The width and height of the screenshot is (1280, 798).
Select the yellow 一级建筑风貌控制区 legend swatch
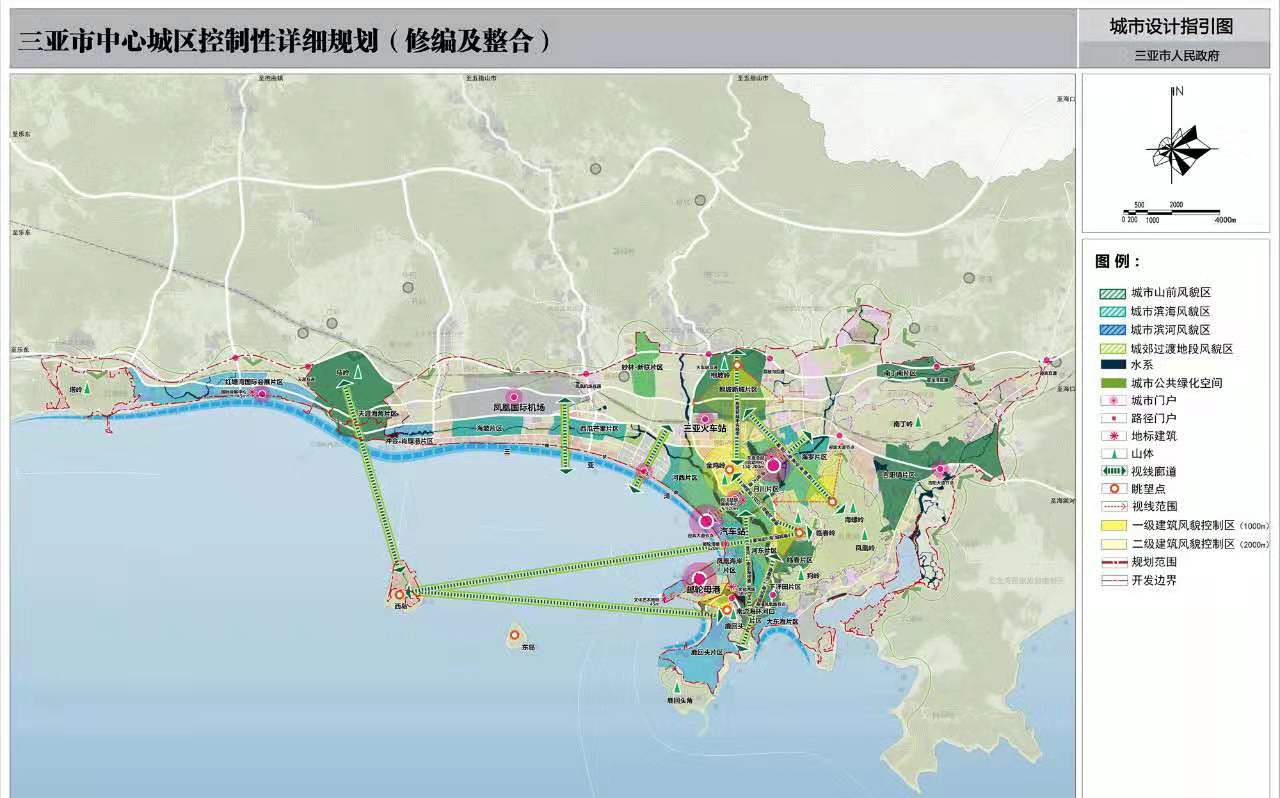[1112, 525]
